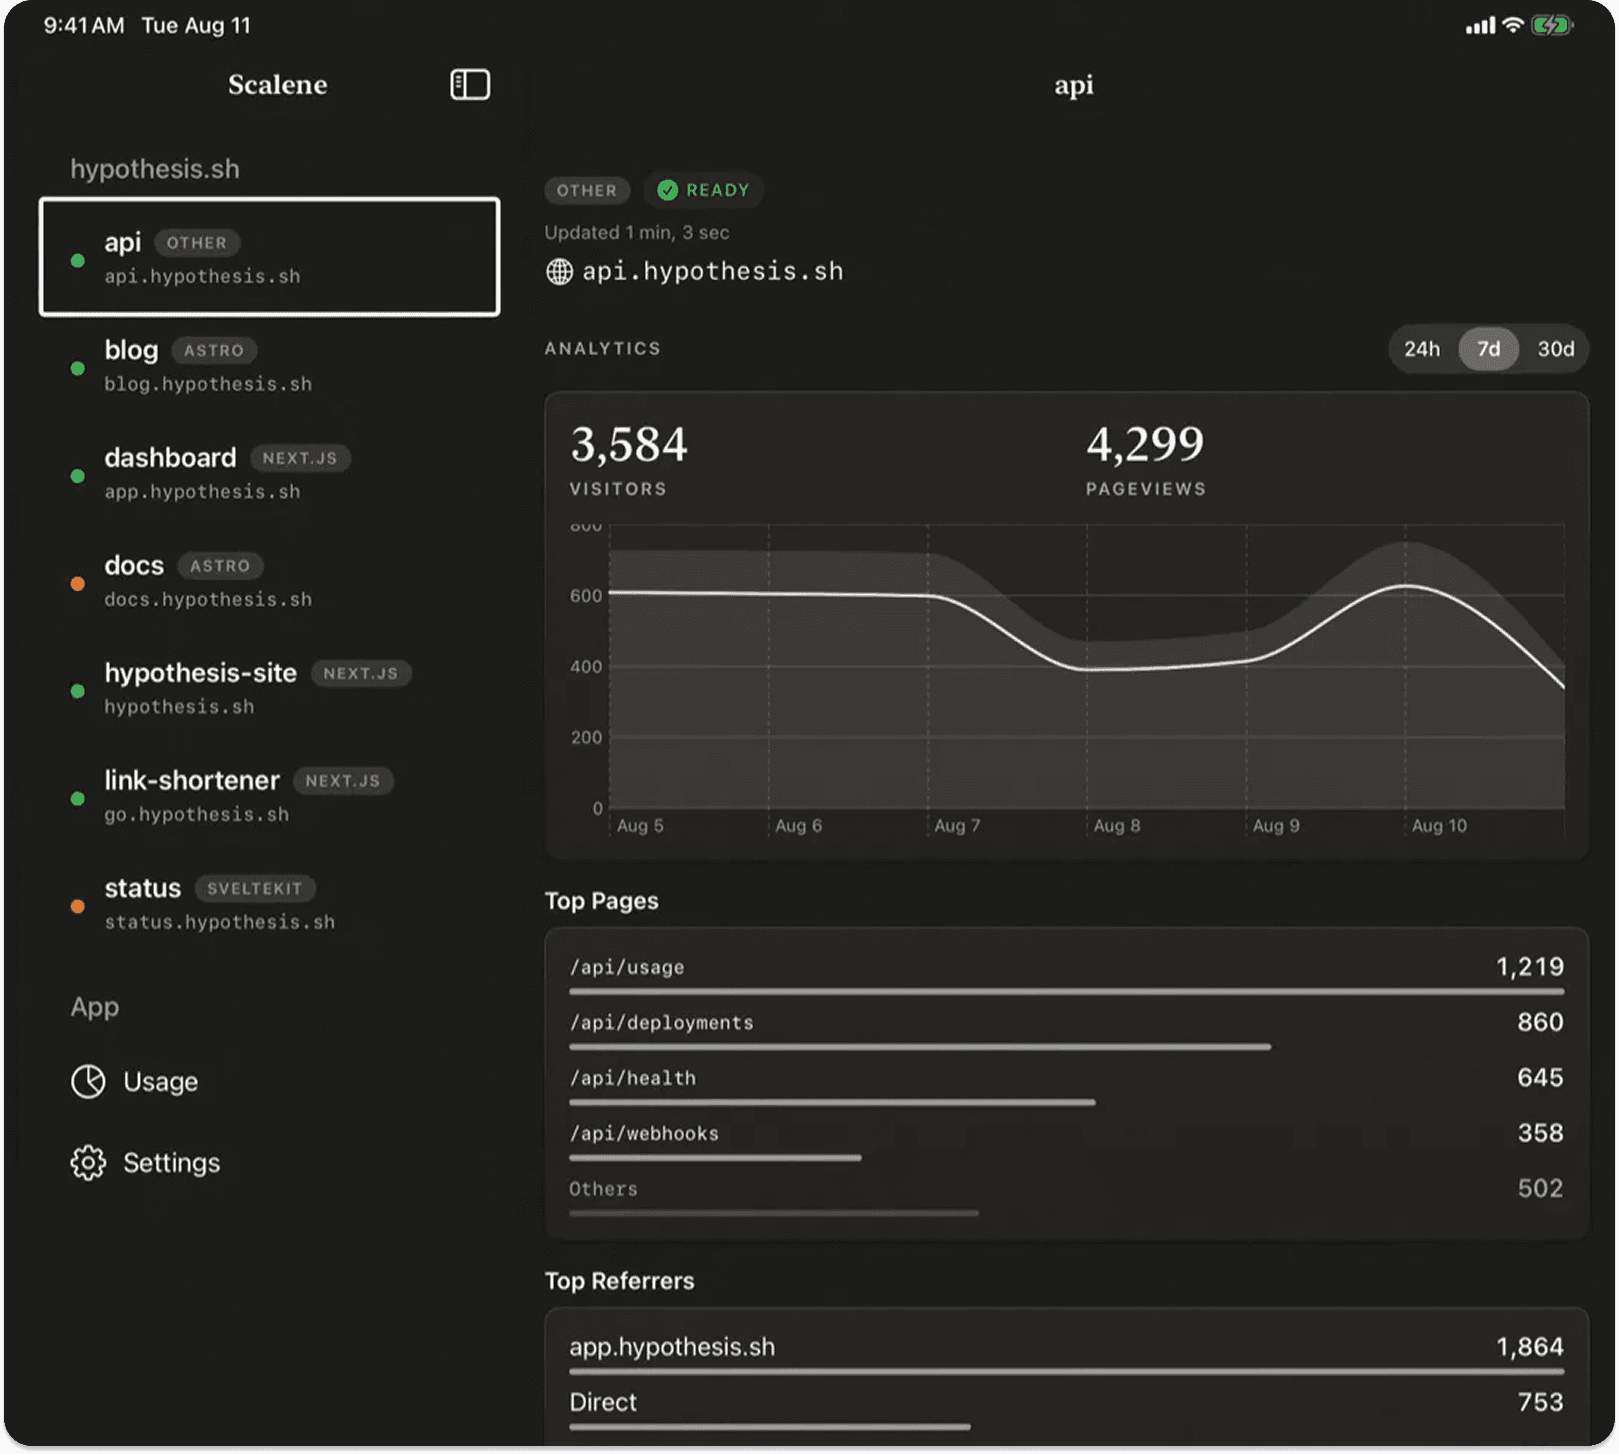Switch analytics range to 24h
1619x1454 pixels.
coord(1421,348)
